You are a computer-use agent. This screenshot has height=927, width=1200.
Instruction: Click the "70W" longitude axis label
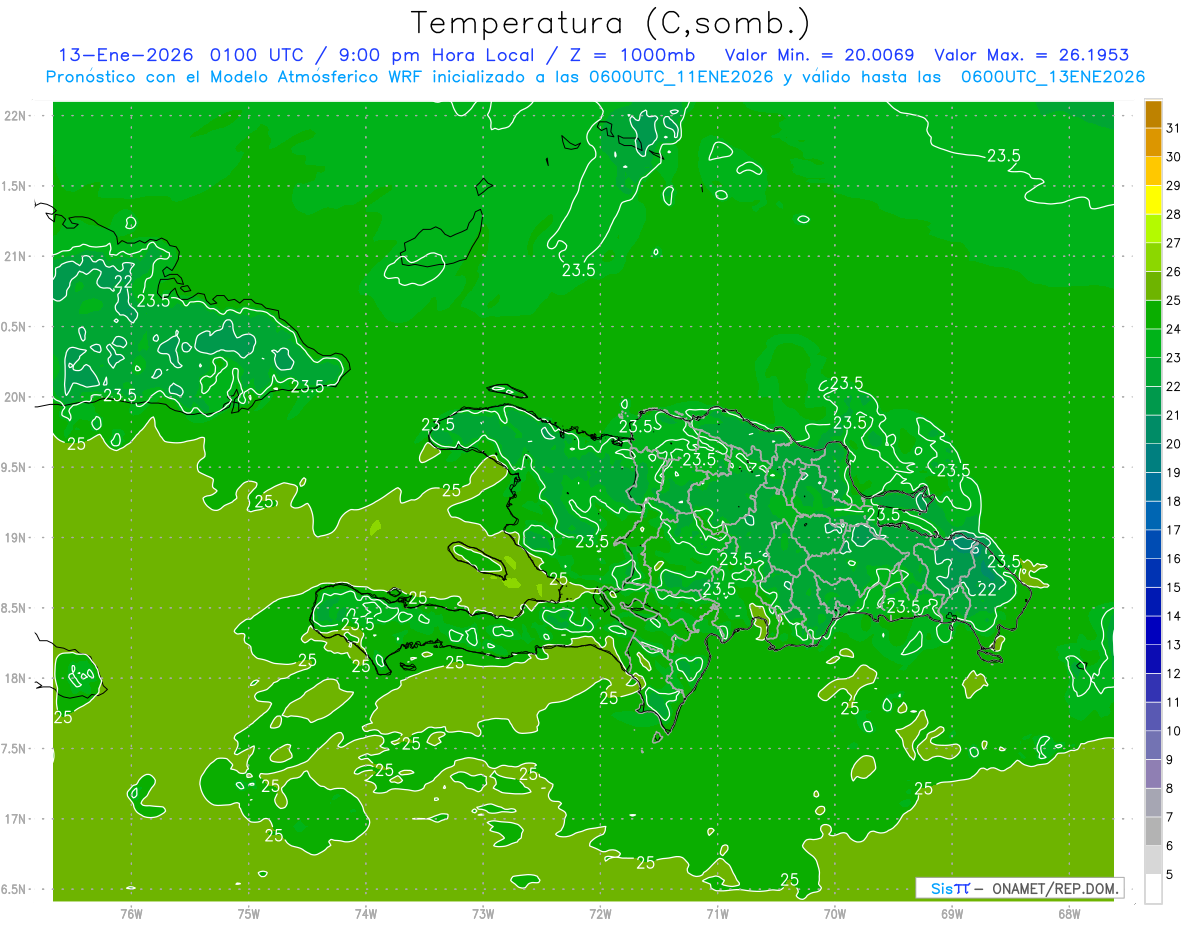[835, 913]
